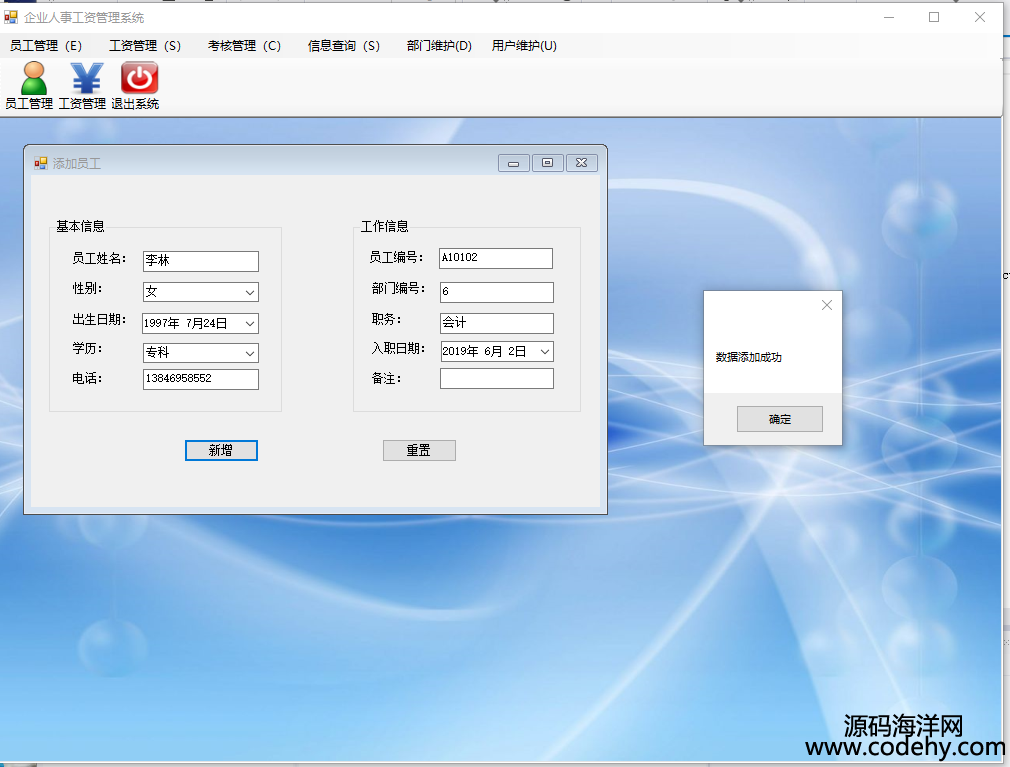Open 工资管理 via the yen icon
Image resolution: width=1010 pixels, height=767 pixels.
coord(86,78)
